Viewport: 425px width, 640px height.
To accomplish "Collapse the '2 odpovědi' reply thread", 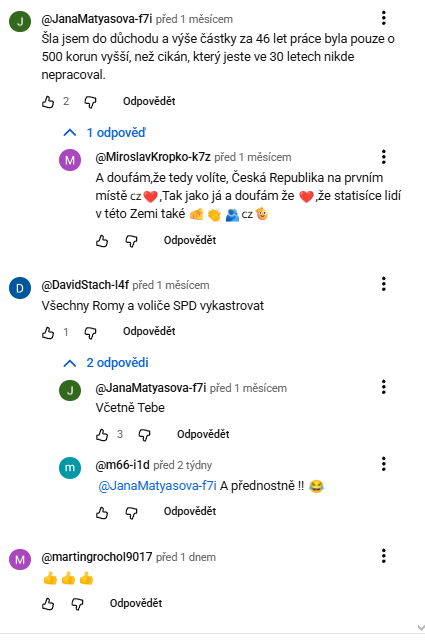I will pyautogui.click(x=106, y=362).
